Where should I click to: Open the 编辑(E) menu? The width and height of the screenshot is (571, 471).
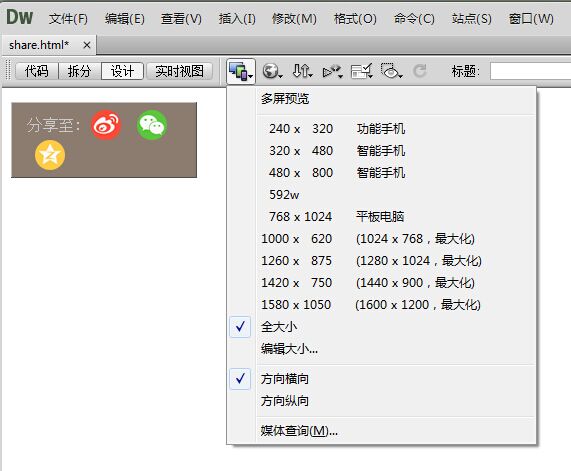coord(125,19)
